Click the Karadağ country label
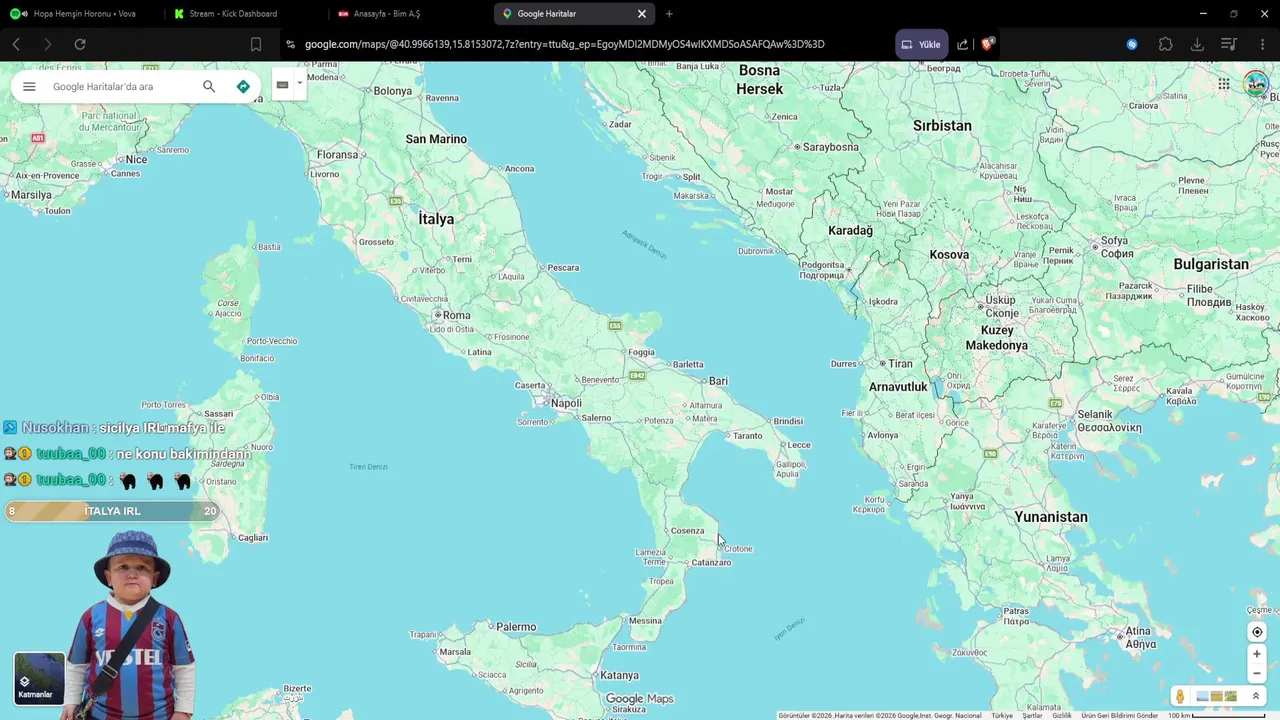The width and height of the screenshot is (1280, 720). (x=850, y=231)
